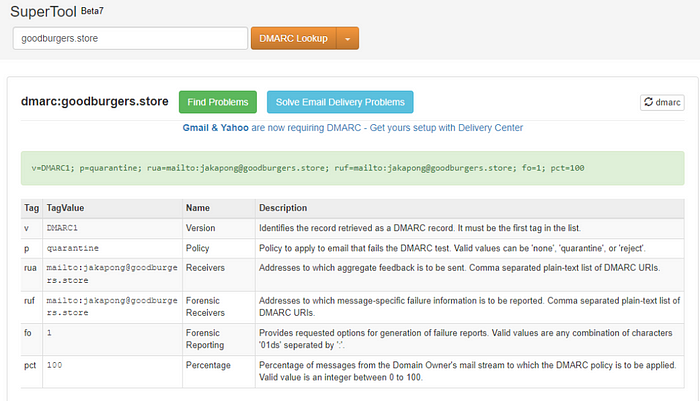Viewport: 700px width, 401px height.
Task: Click the domain input field with goodburgers.store
Action: tap(130, 38)
